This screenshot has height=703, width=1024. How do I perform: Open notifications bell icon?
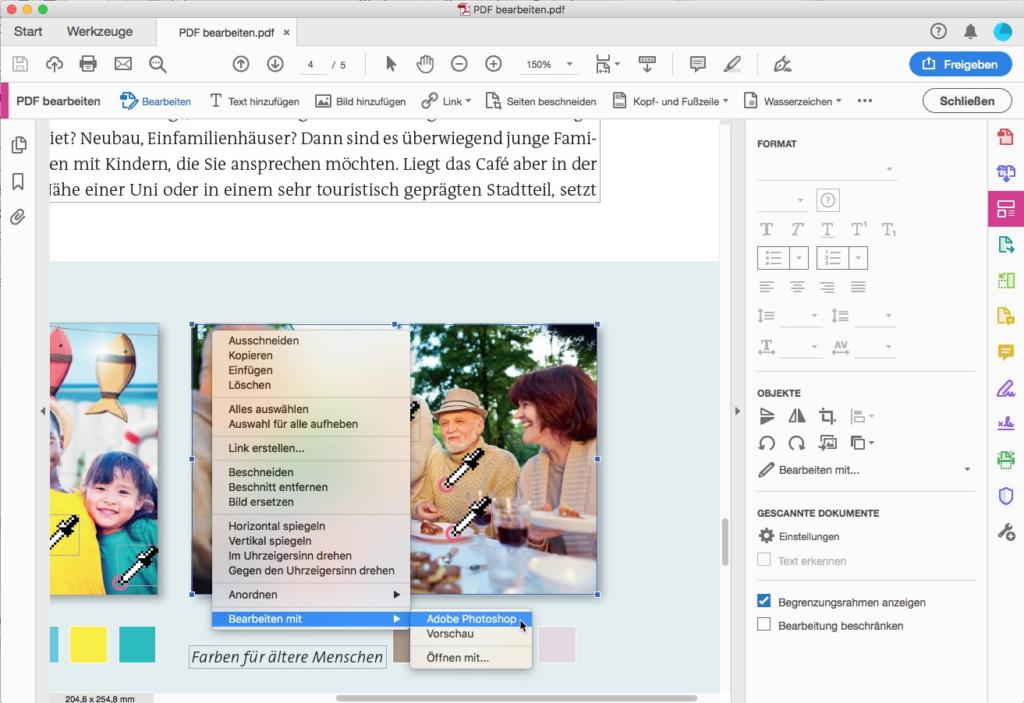[970, 31]
